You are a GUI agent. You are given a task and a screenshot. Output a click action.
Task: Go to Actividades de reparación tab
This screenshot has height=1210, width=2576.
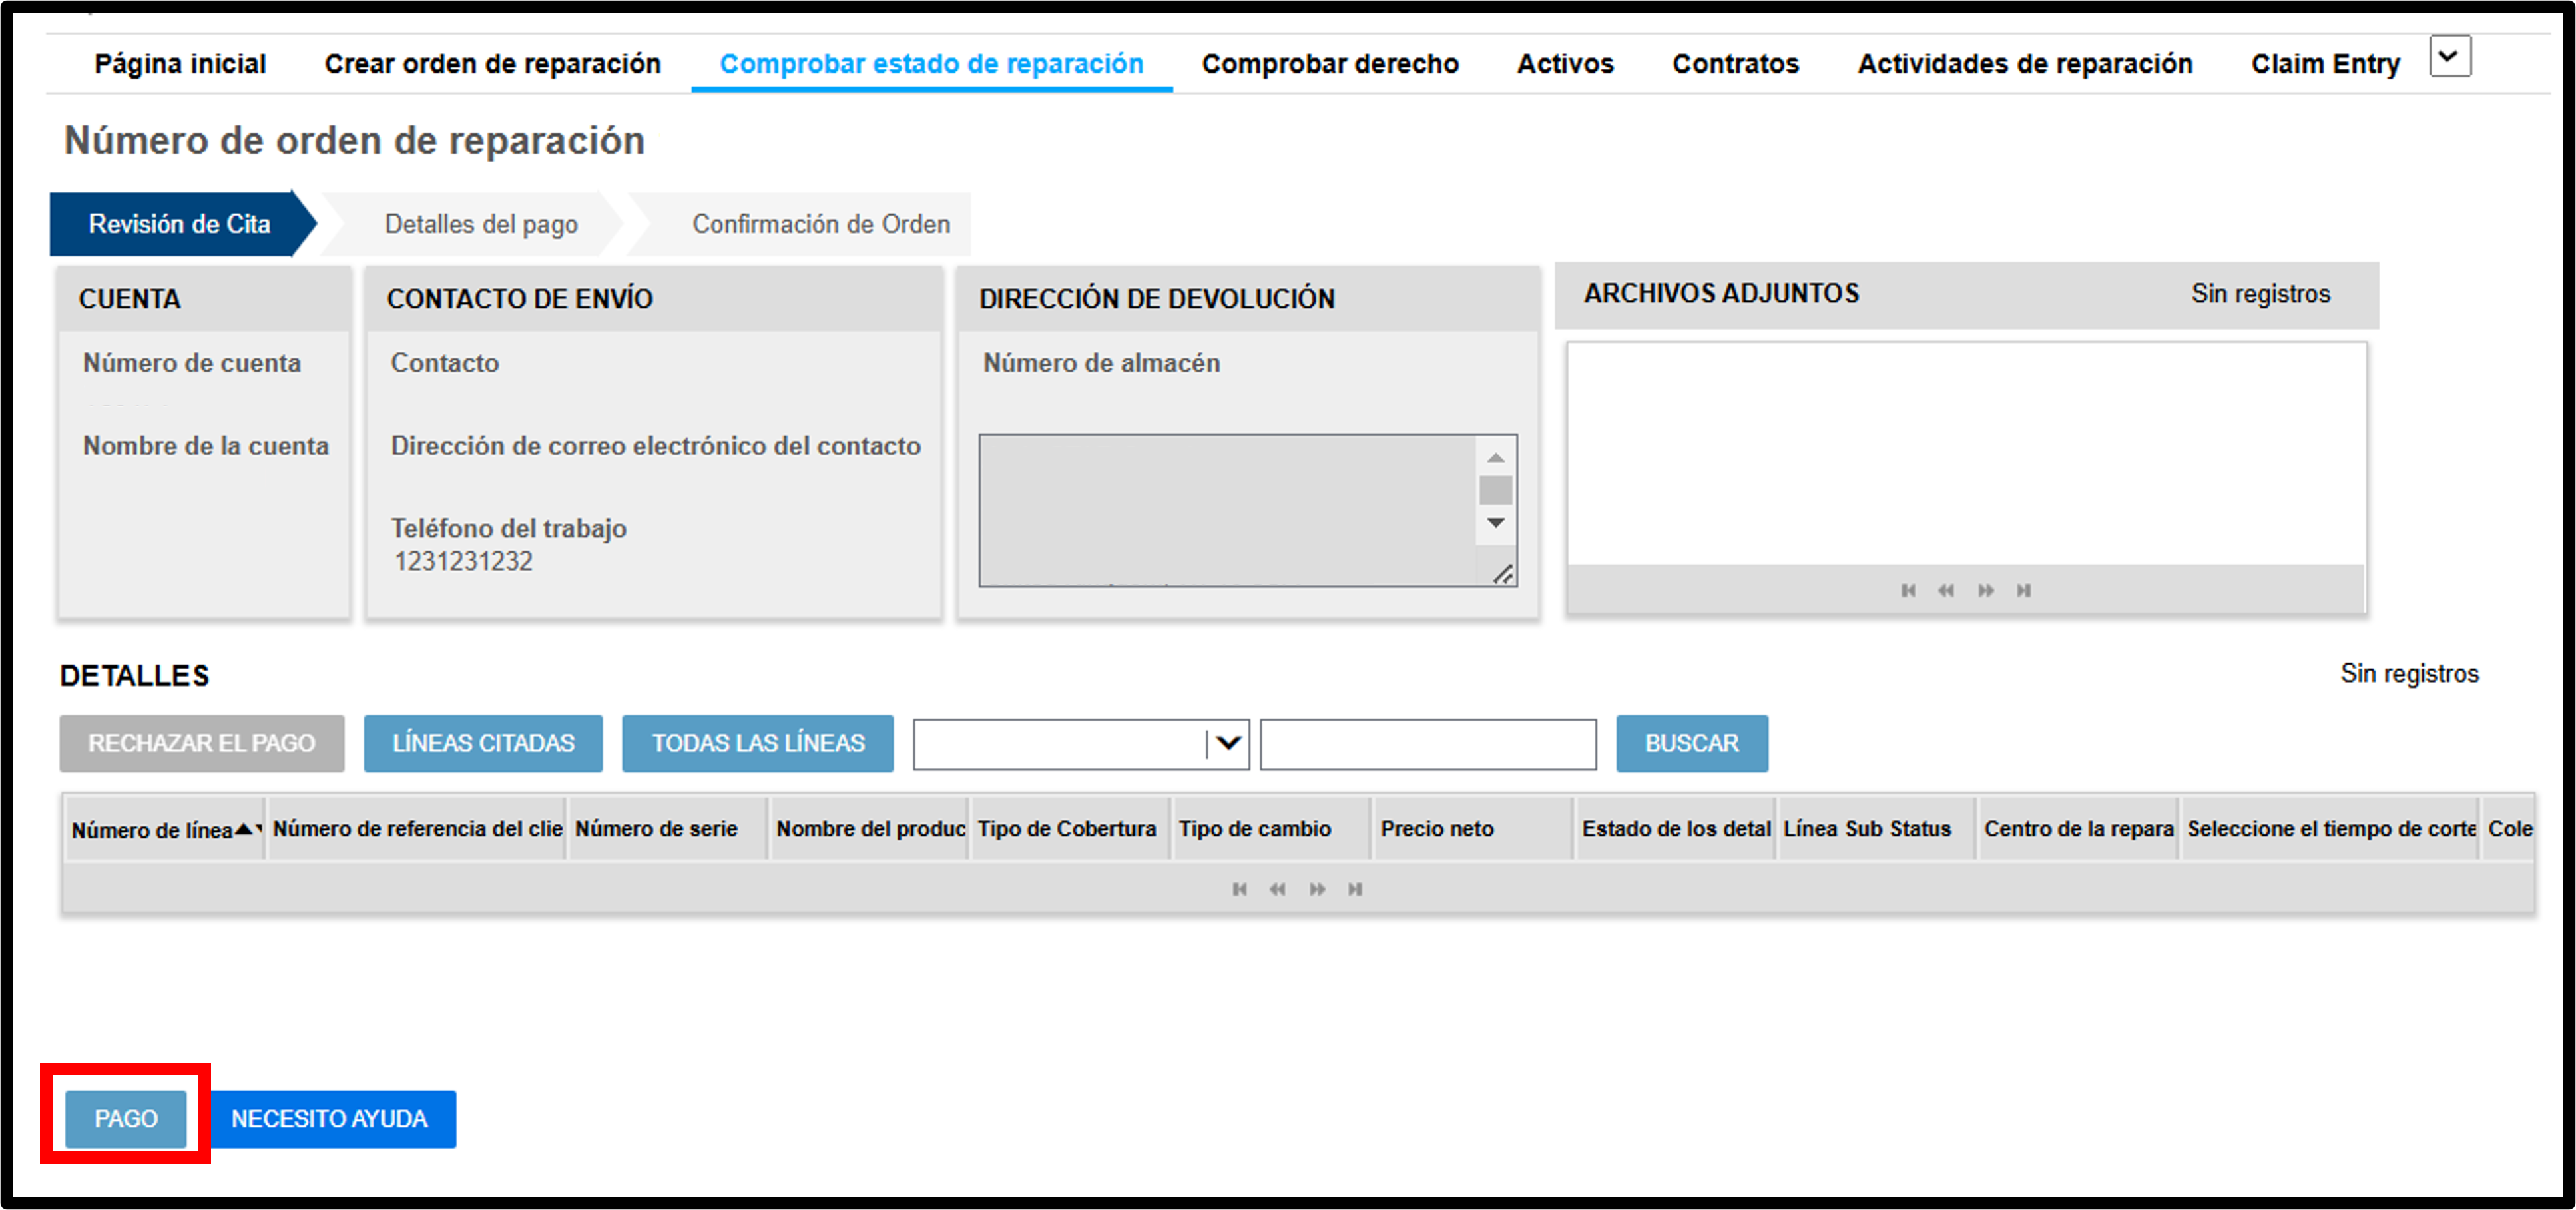(x=2025, y=64)
